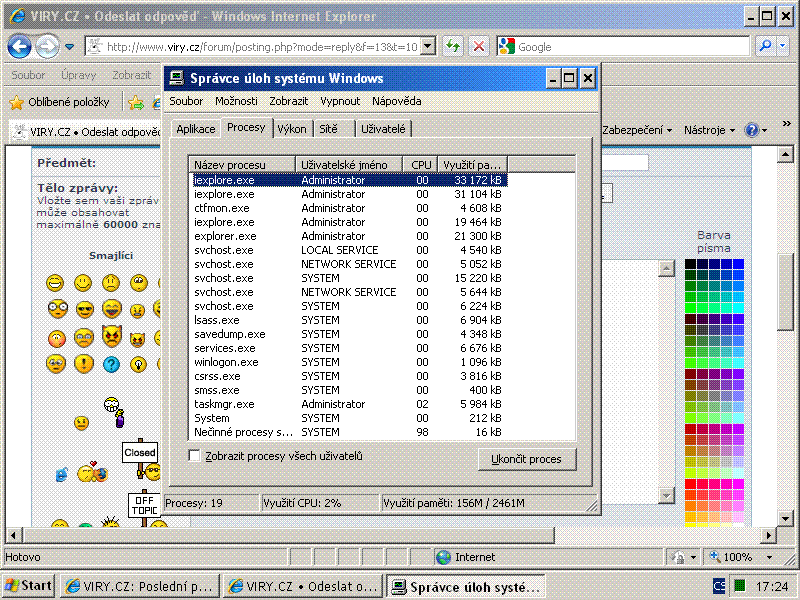
Task: Click the Ukončit proces button
Action: (527, 459)
